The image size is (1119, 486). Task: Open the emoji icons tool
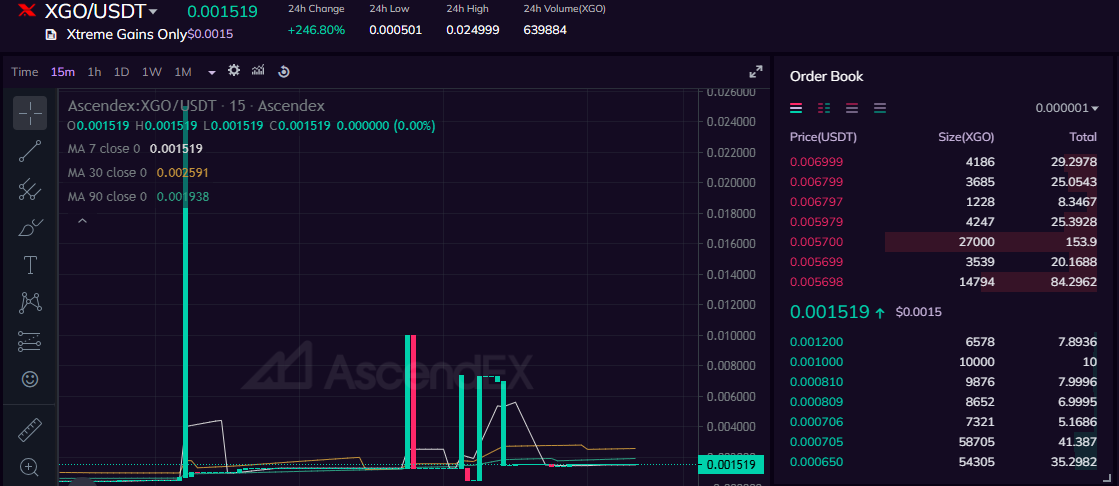[30, 379]
